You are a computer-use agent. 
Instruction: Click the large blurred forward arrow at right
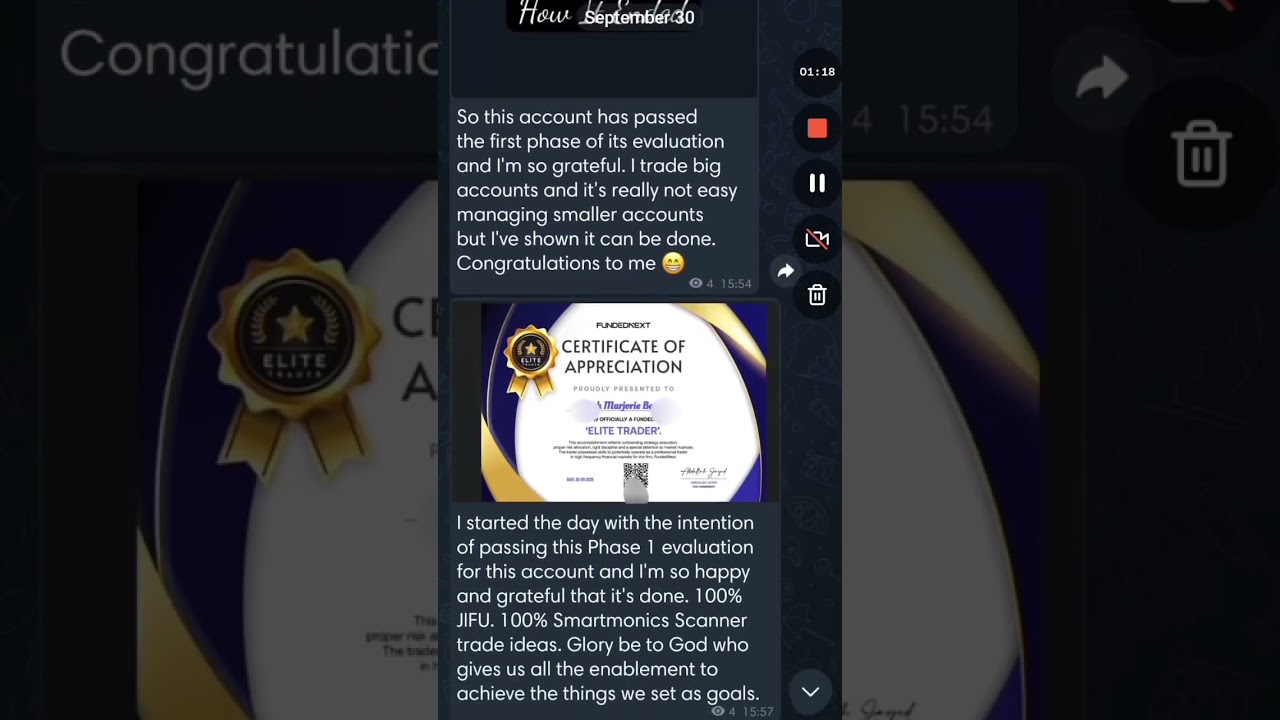point(1101,78)
